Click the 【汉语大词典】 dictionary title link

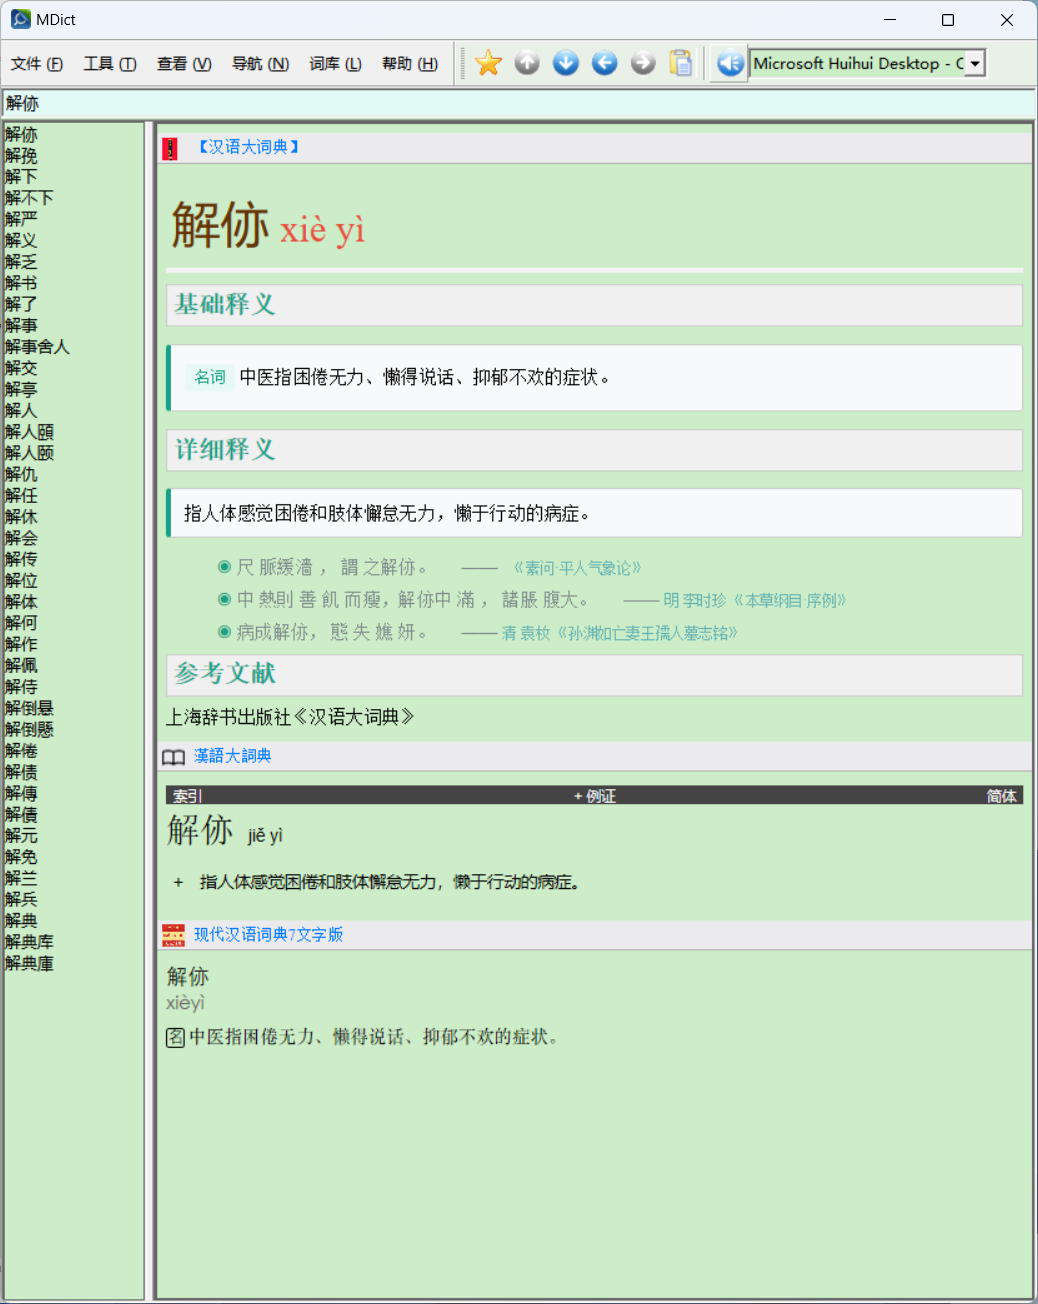click(x=248, y=147)
